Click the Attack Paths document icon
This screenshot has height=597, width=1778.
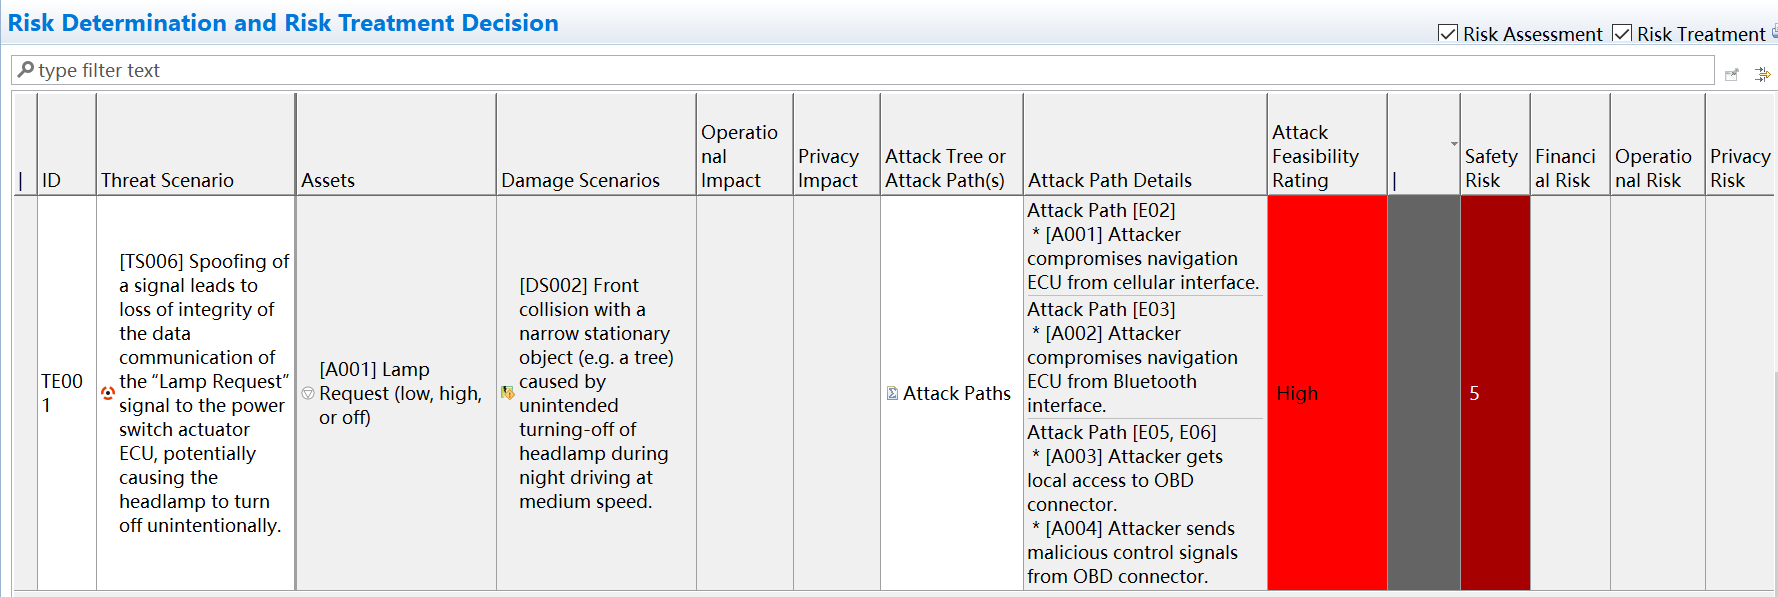[x=892, y=393]
